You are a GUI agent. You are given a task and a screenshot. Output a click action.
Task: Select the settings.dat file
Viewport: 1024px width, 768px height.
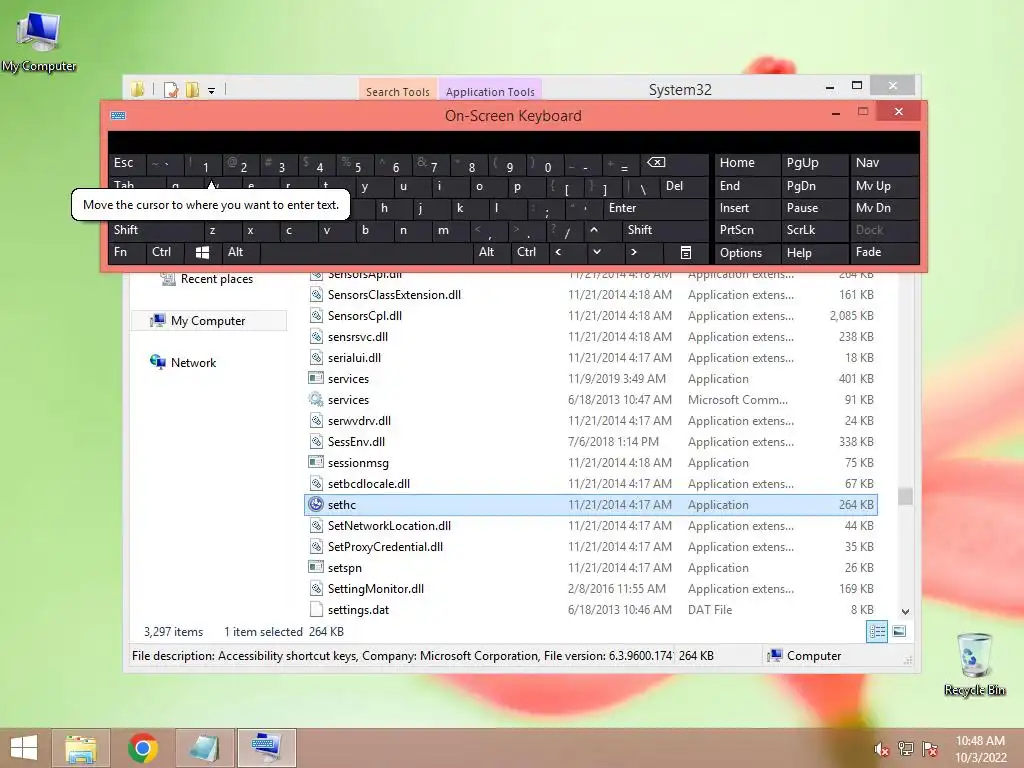(591, 609)
